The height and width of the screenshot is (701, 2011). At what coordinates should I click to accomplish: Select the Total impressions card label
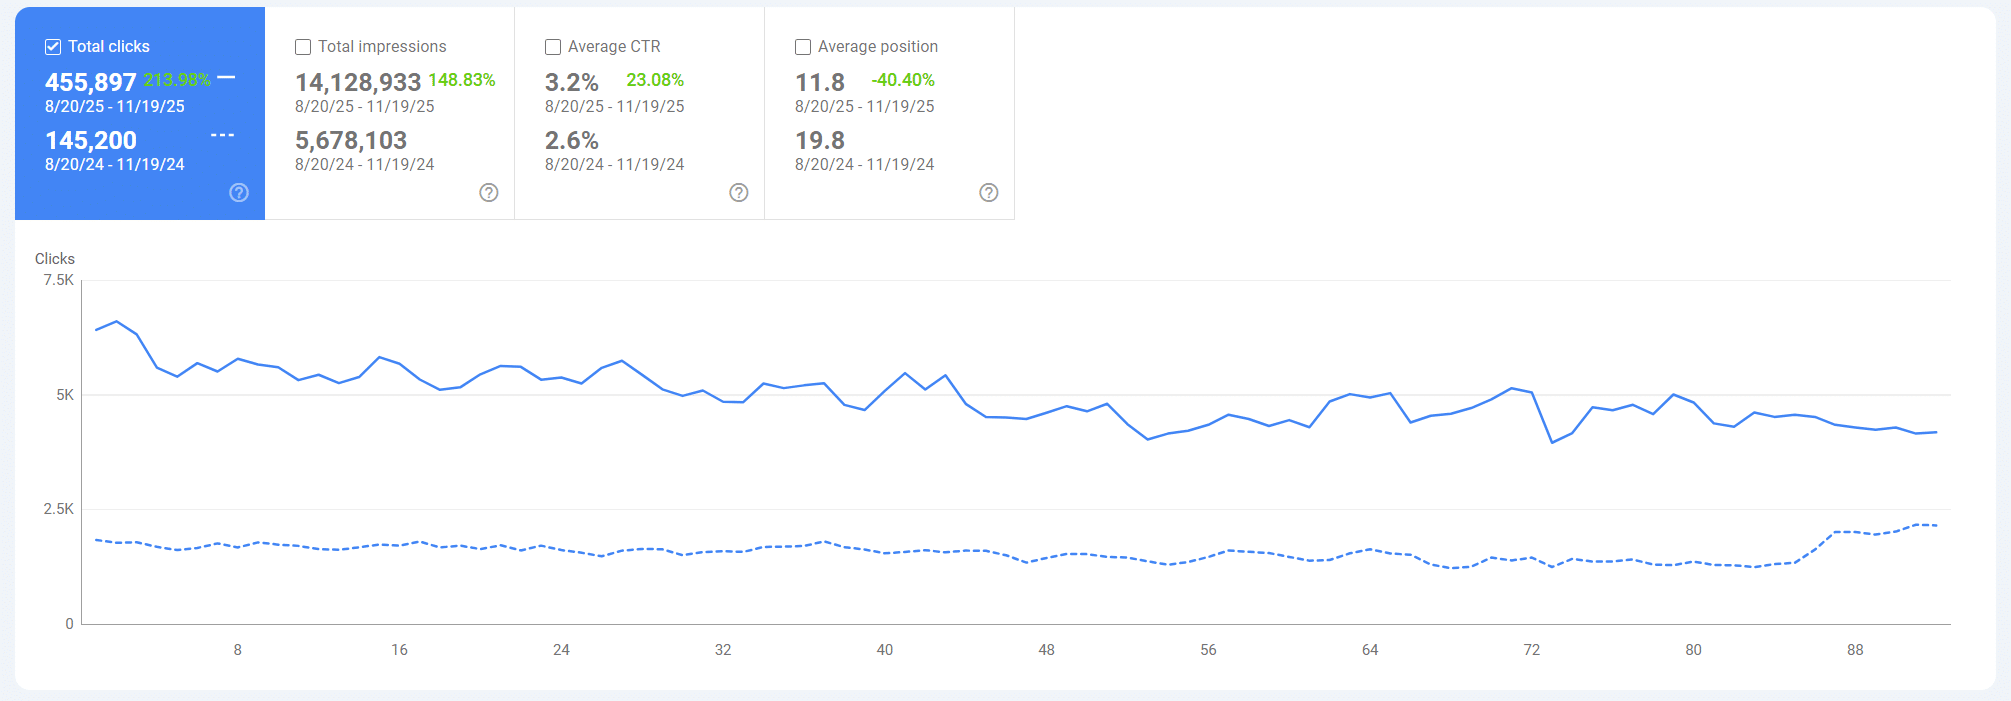click(382, 47)
